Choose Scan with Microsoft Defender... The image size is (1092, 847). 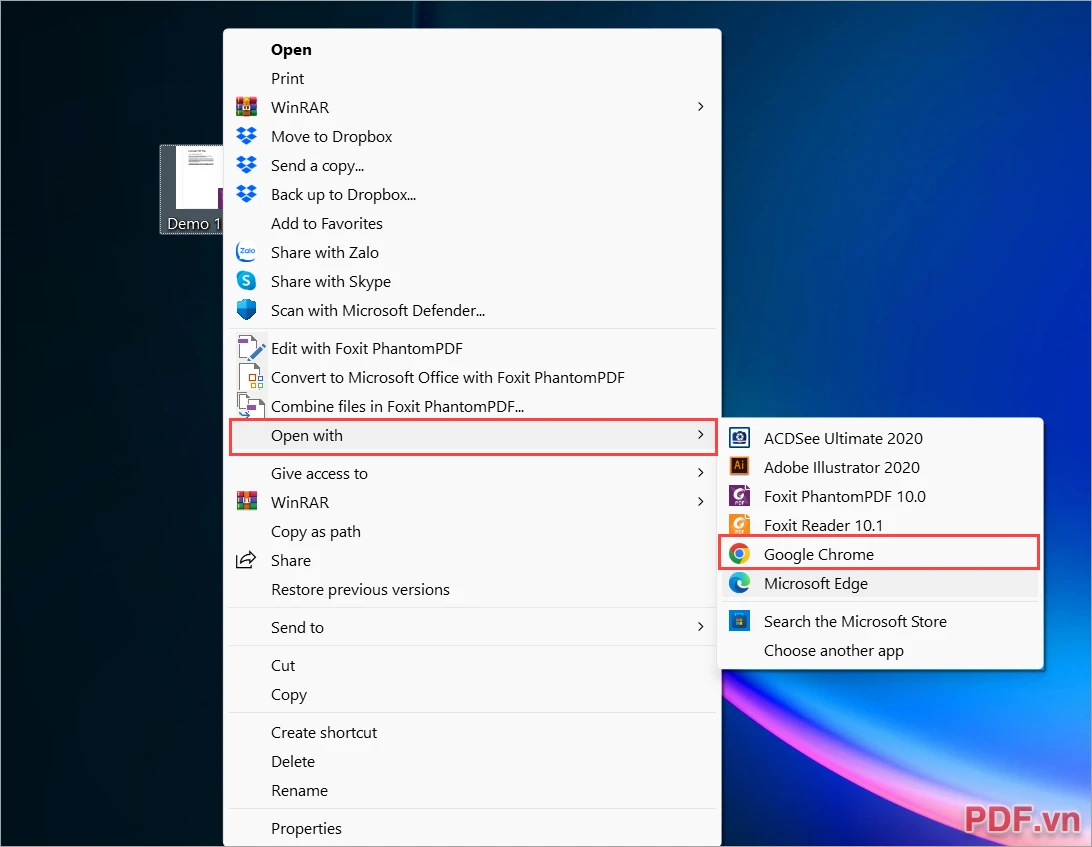pos(472,311)
